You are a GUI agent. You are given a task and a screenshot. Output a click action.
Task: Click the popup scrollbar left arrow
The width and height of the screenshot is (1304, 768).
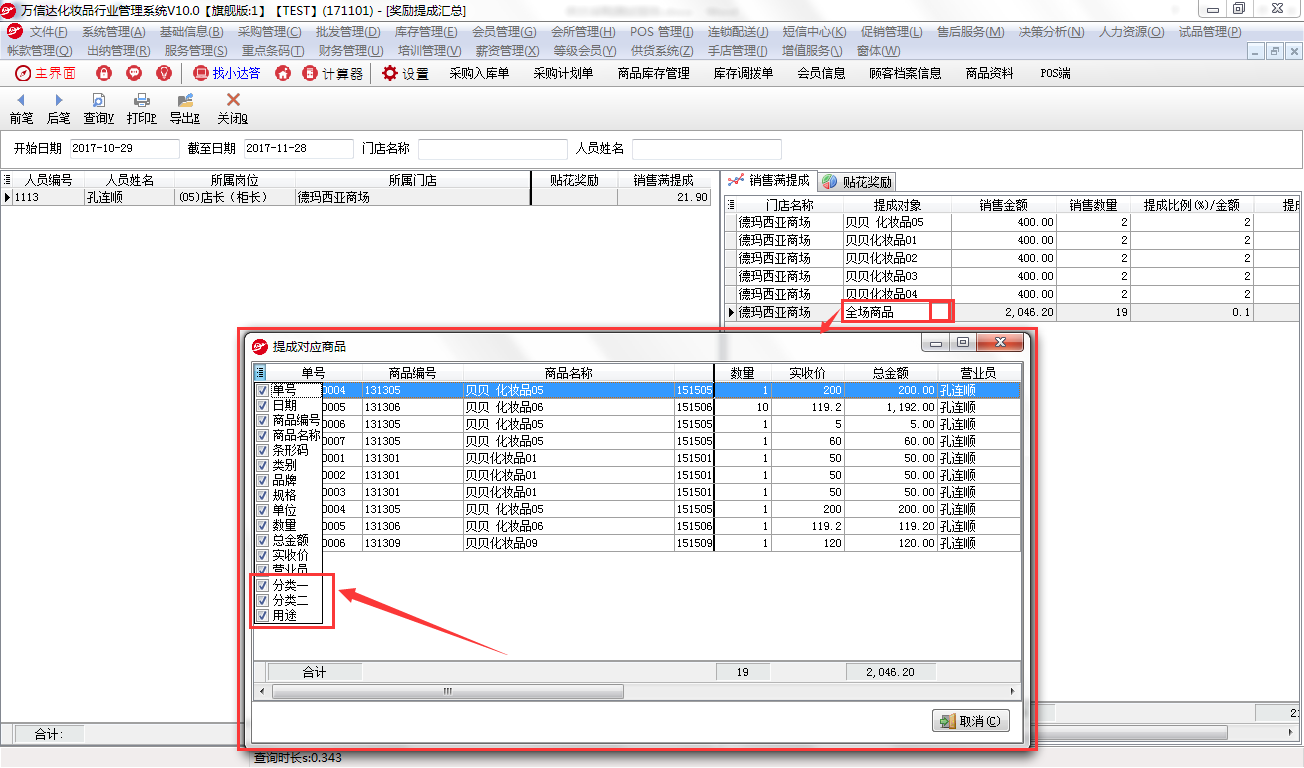tap(262, 691)
